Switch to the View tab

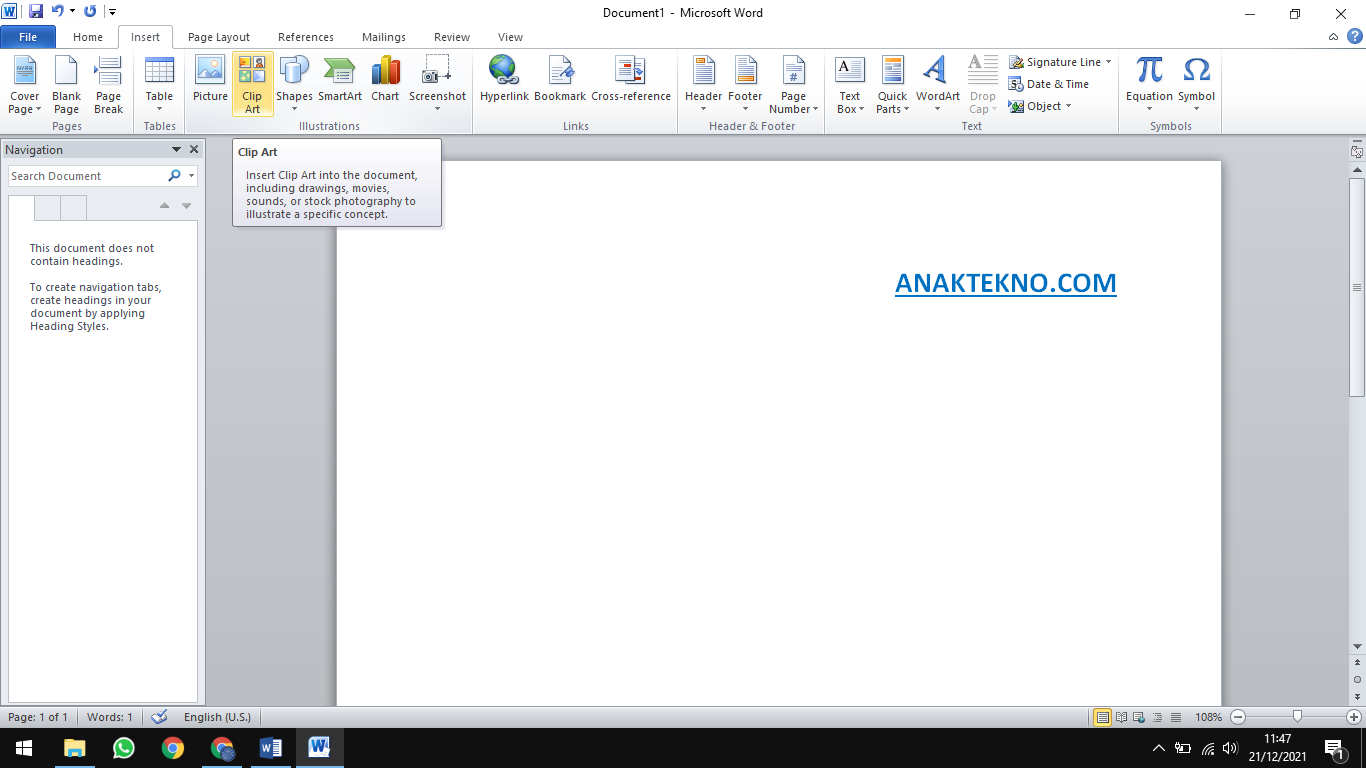click(510, 37)
